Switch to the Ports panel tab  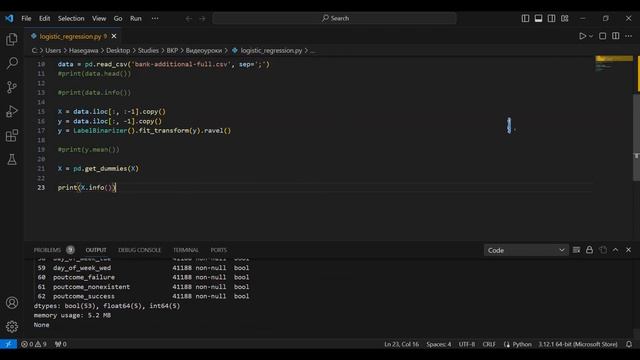219,250
